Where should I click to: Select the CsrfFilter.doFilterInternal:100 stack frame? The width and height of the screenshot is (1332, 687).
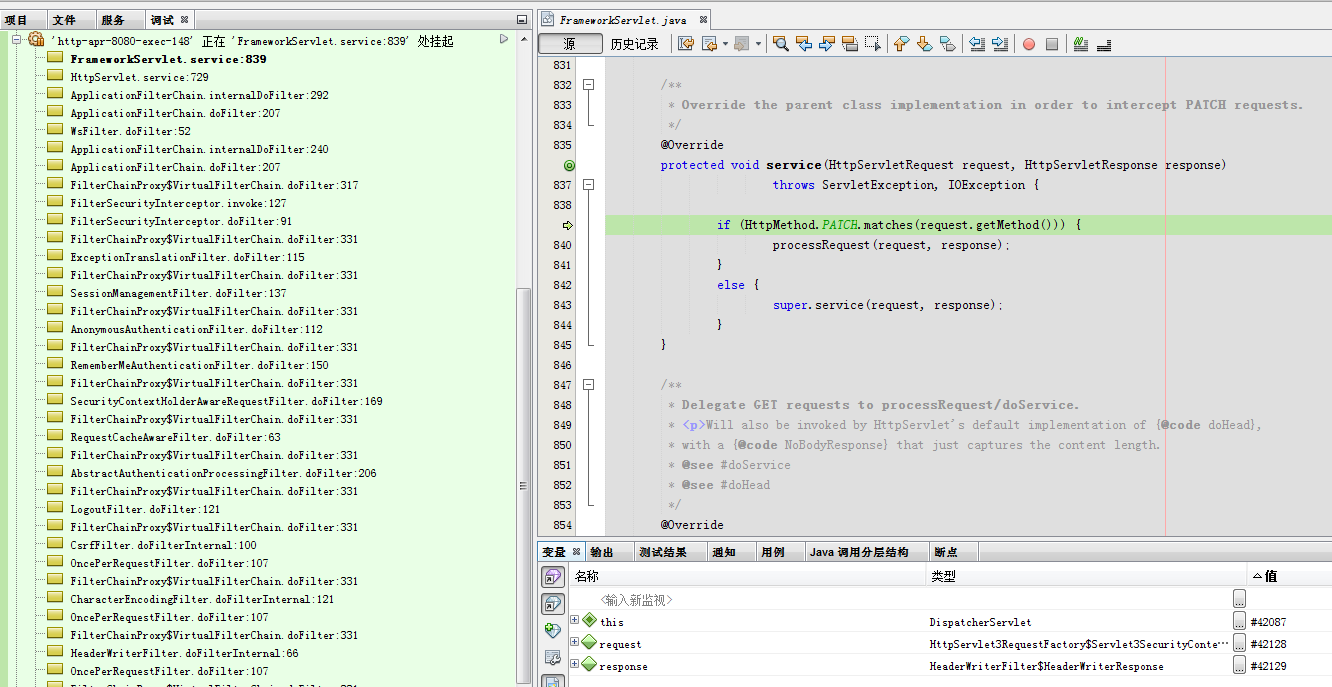click(163, 545)
